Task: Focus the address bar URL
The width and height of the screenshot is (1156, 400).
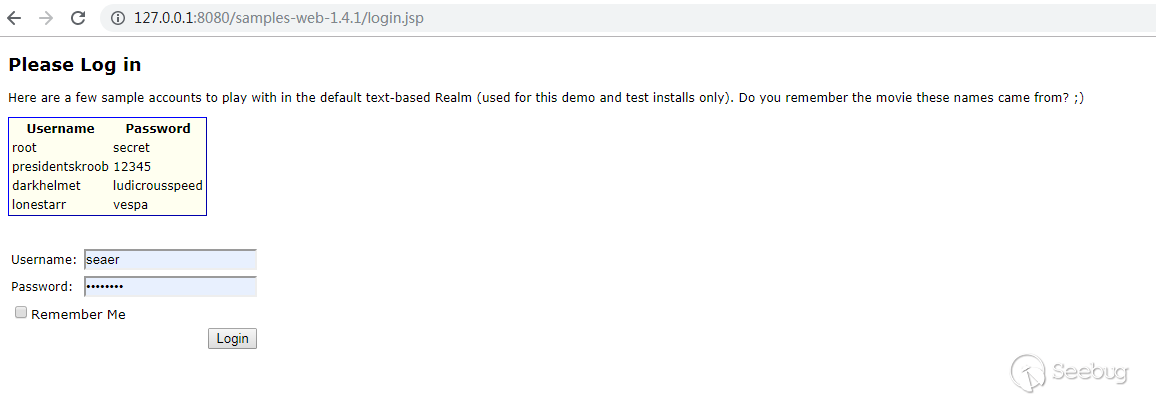Action: coord(278,18)
